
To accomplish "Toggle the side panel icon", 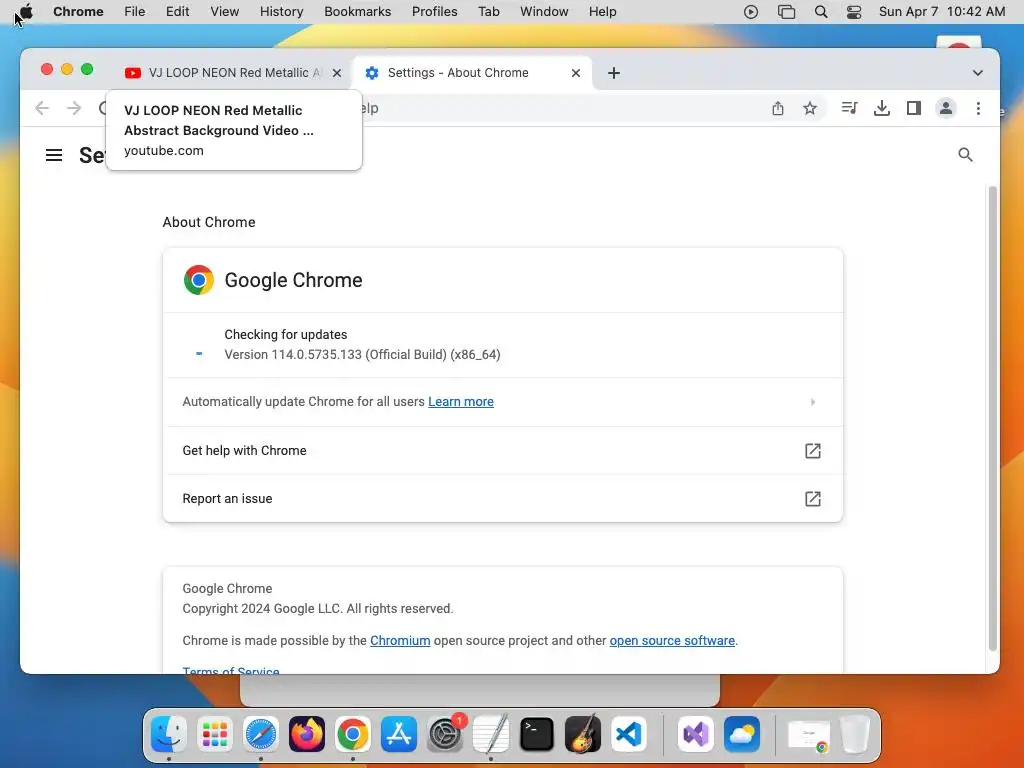I will coord(914,108).
